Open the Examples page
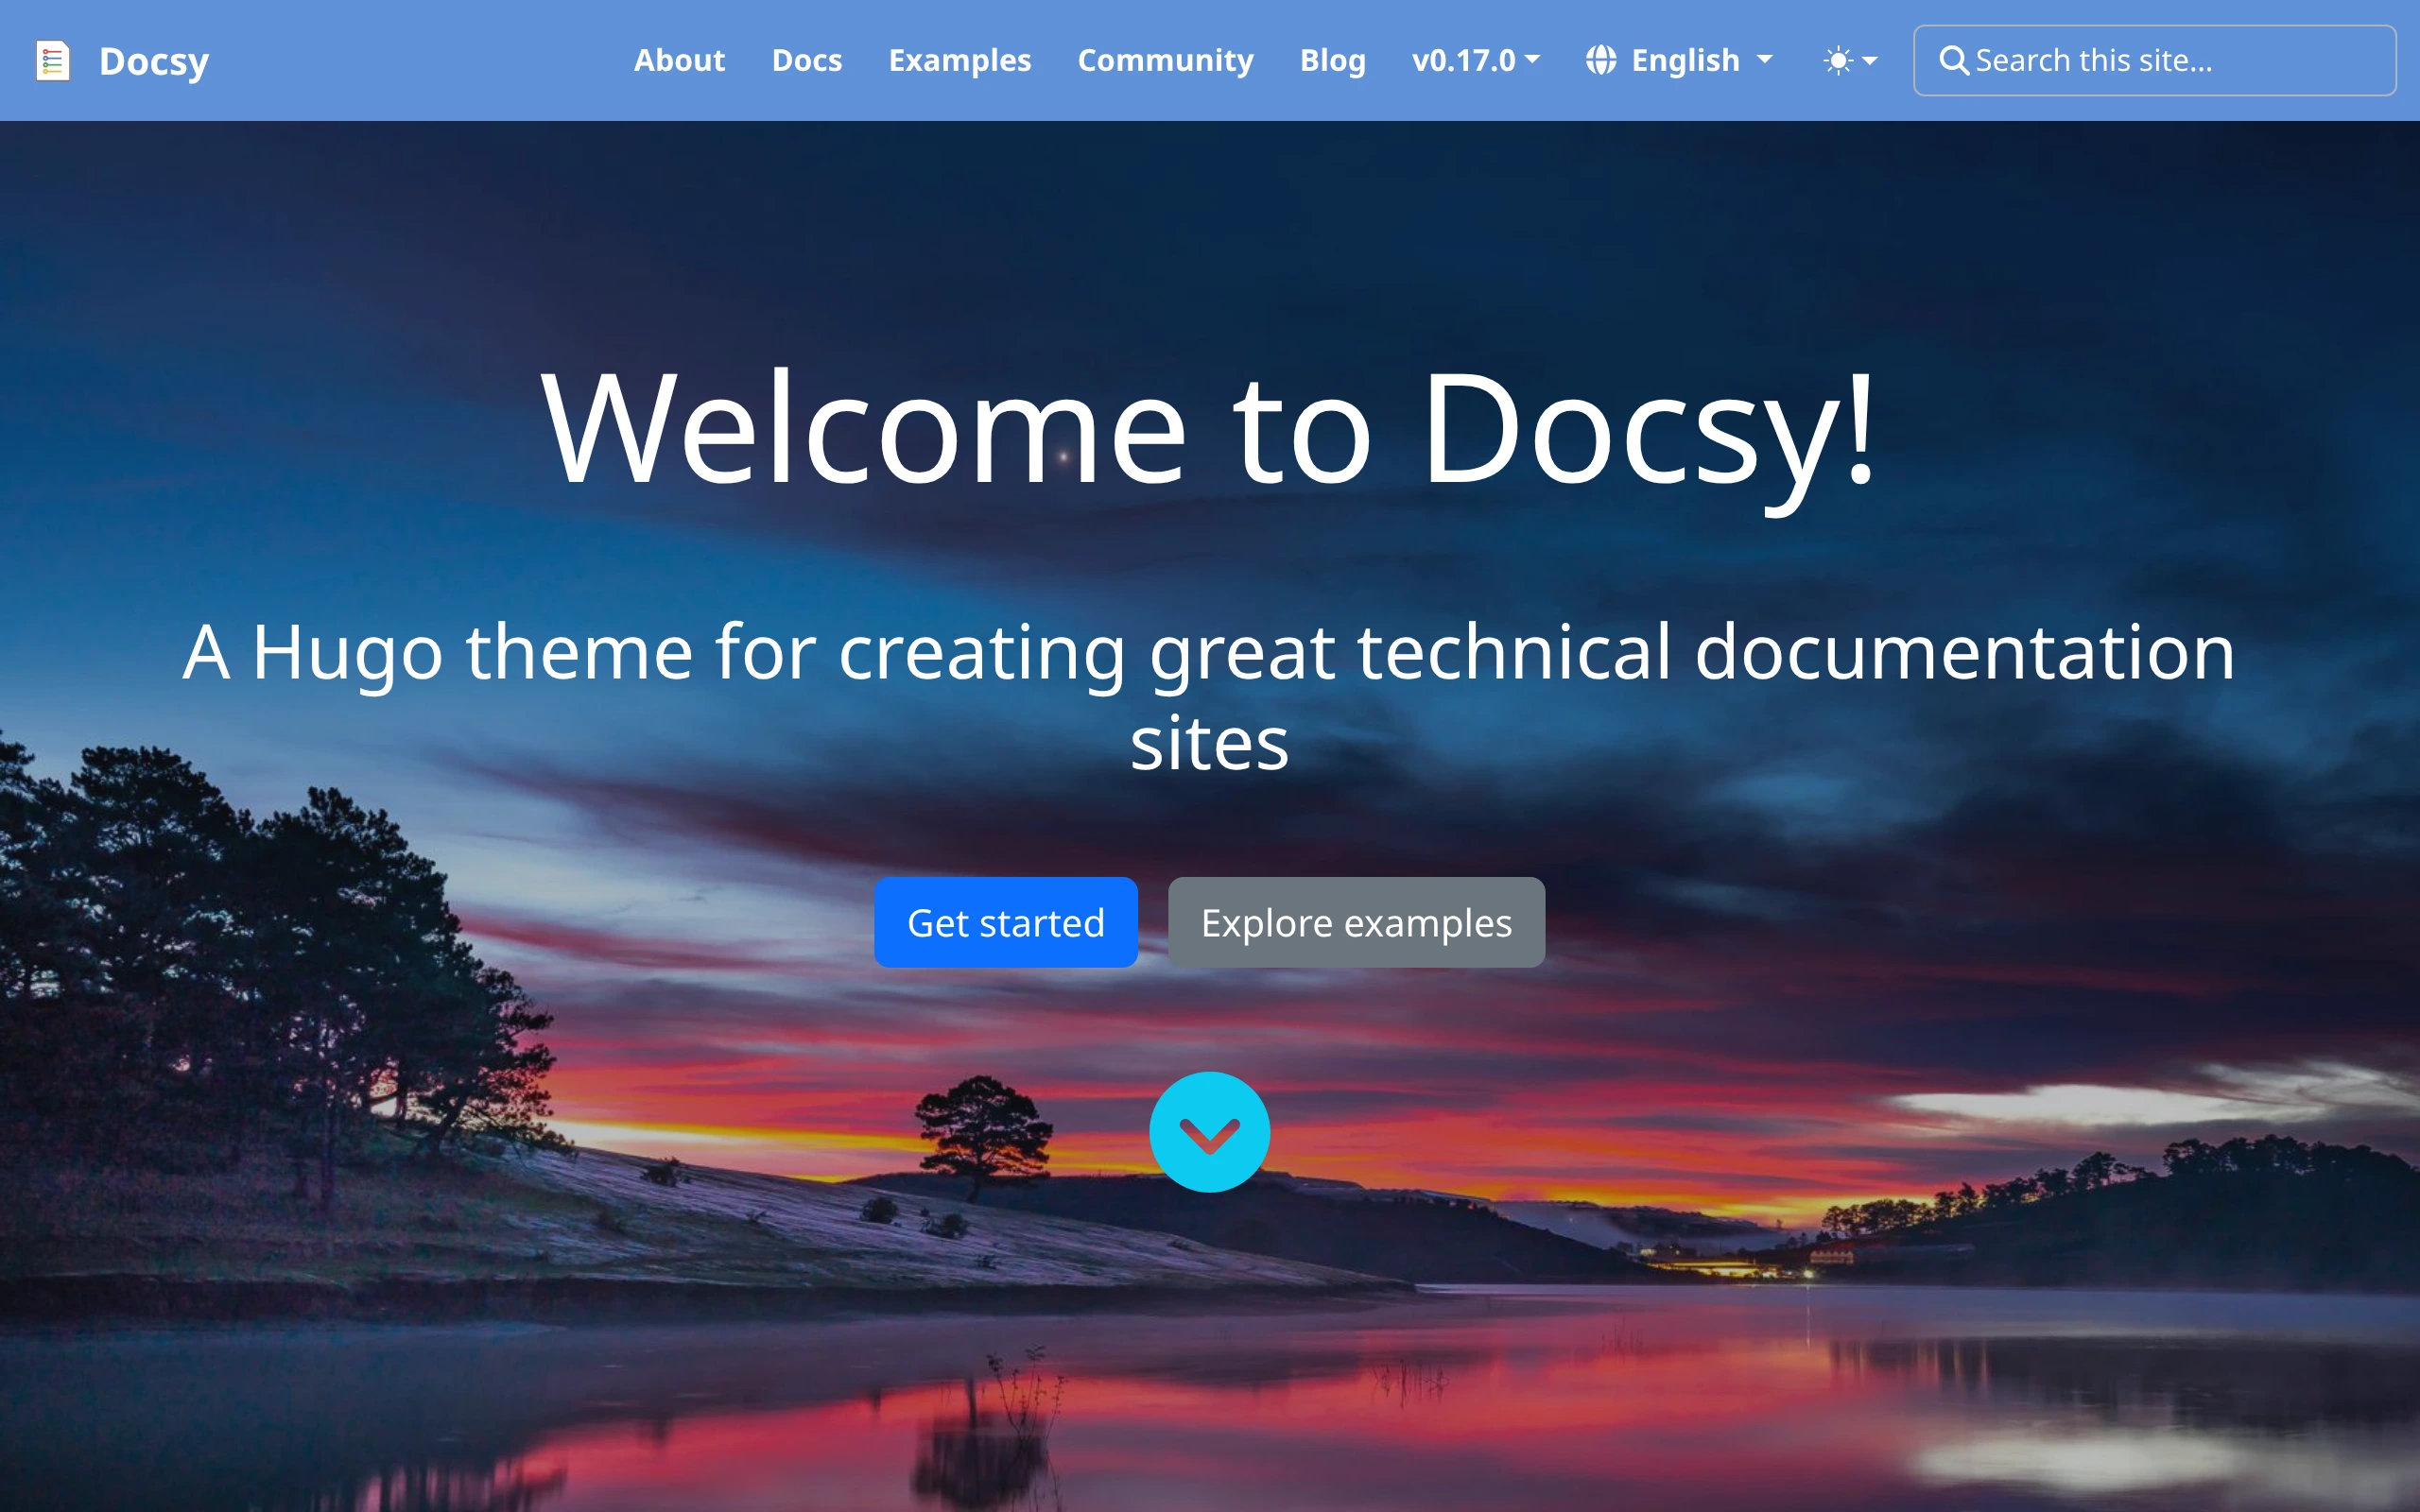This screenshot has height=1512, width=2420. [x=959, y=60]
